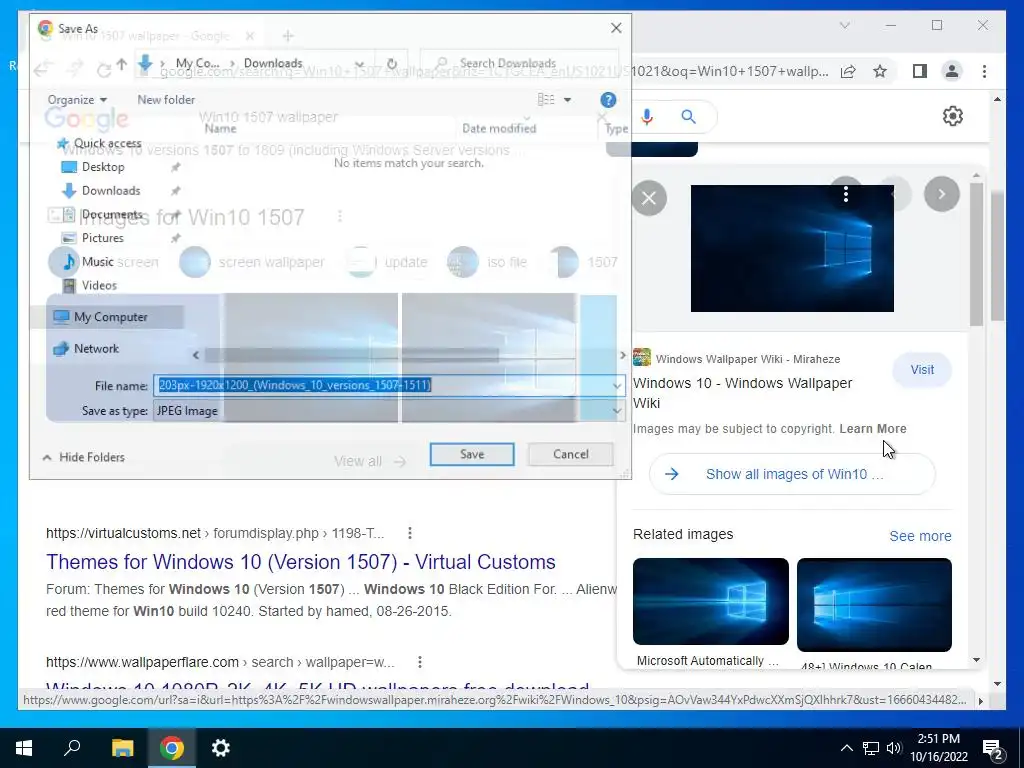Sort by the Name column header

(220, 129)
